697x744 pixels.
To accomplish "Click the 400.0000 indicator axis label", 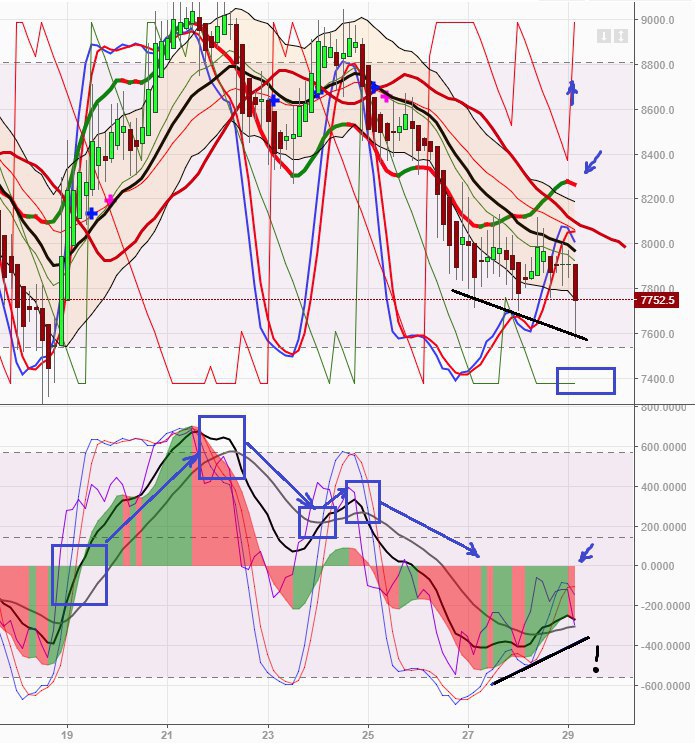I will pos(663,487).
